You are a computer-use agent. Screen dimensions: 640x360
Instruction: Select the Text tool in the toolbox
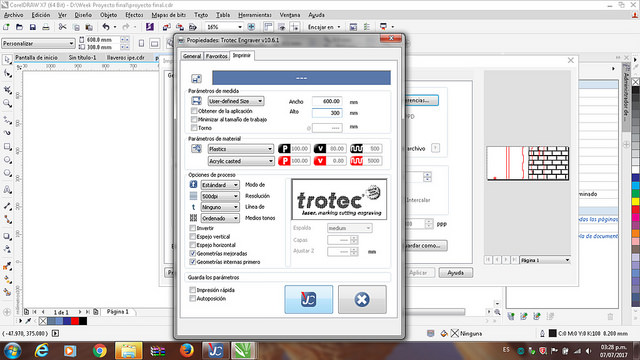[x=7, y=190]
